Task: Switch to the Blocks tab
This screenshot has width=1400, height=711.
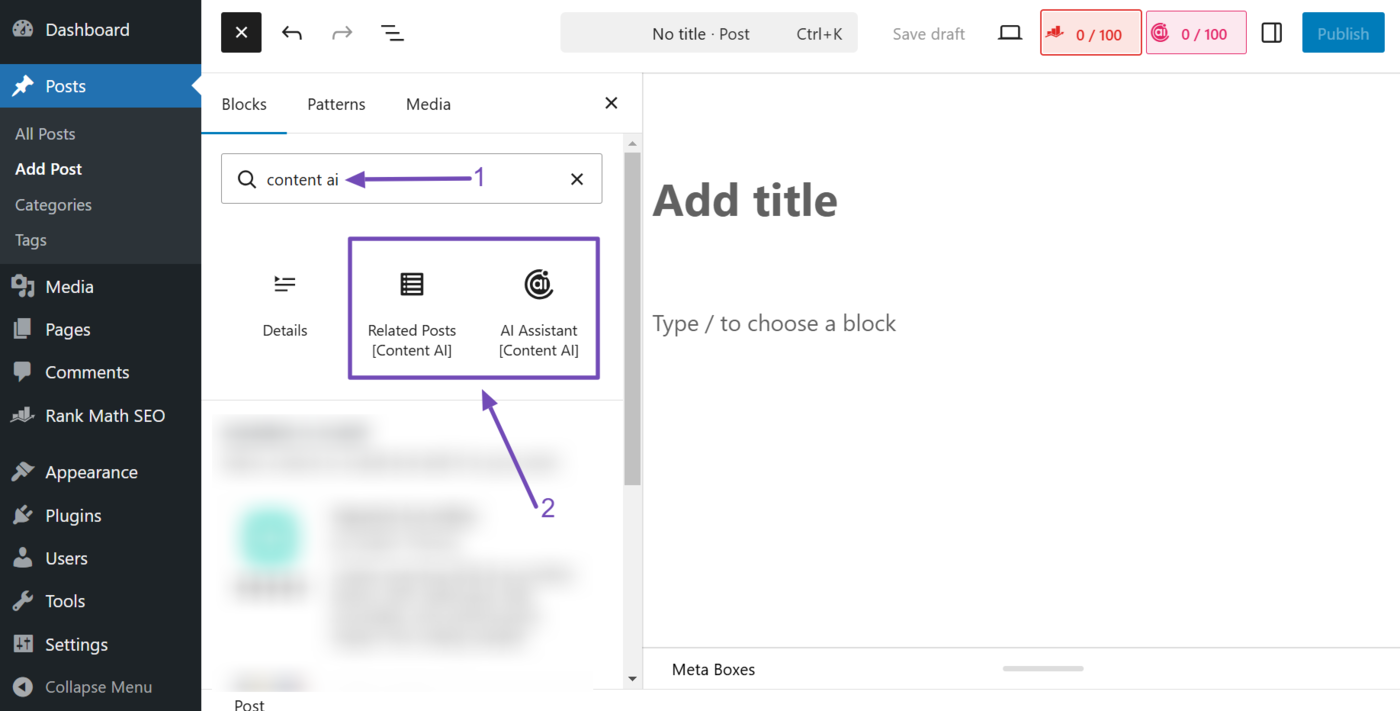Action: [244, 104]
